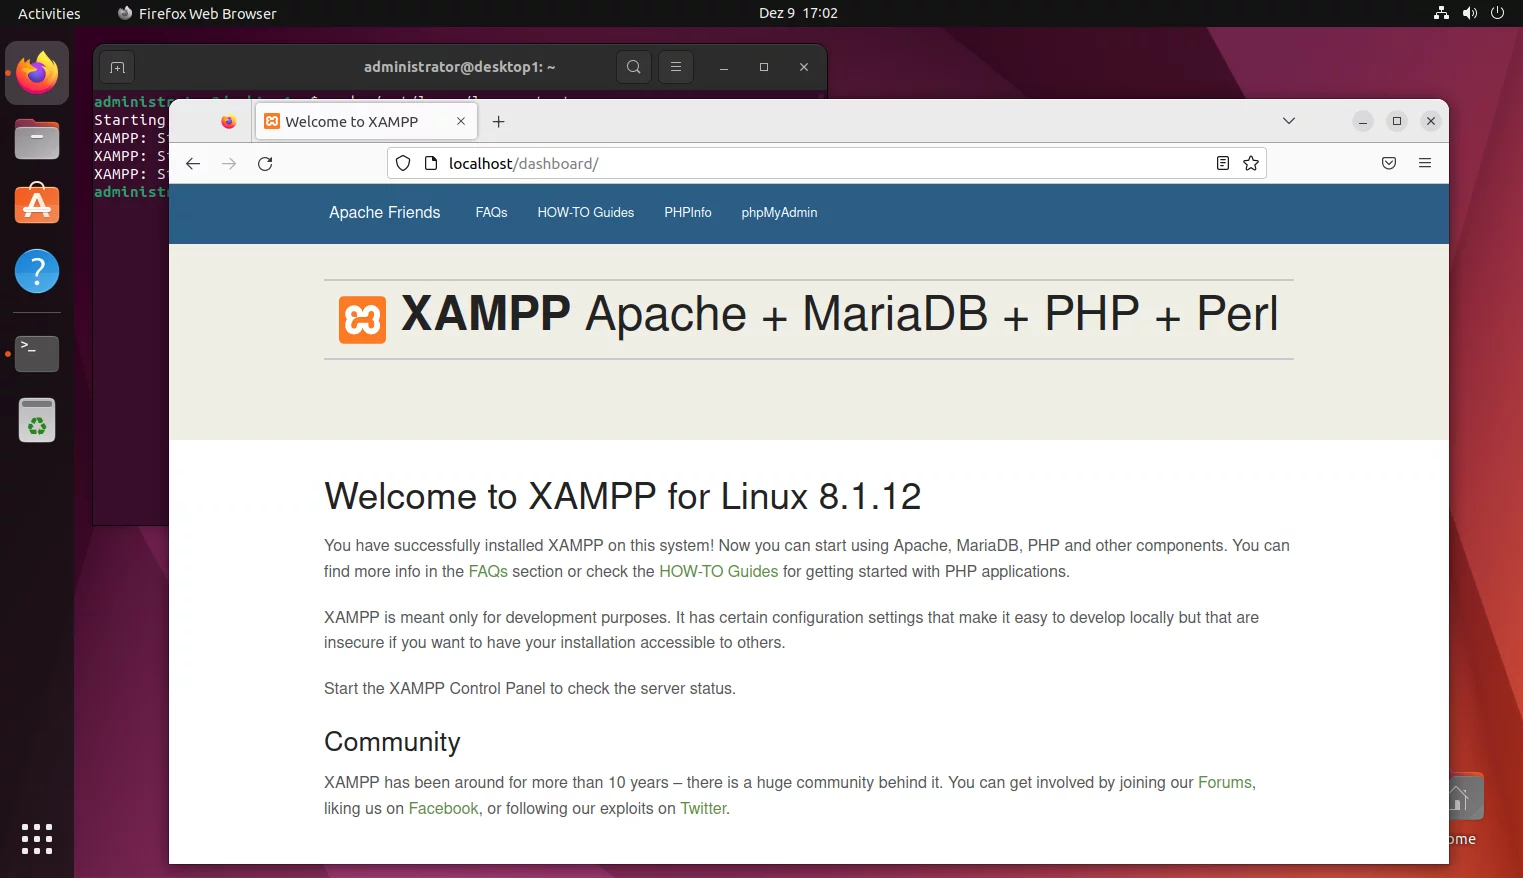Open the Twitter community link
Viewport: 1523px width, 878px height.
pos(703,808)
